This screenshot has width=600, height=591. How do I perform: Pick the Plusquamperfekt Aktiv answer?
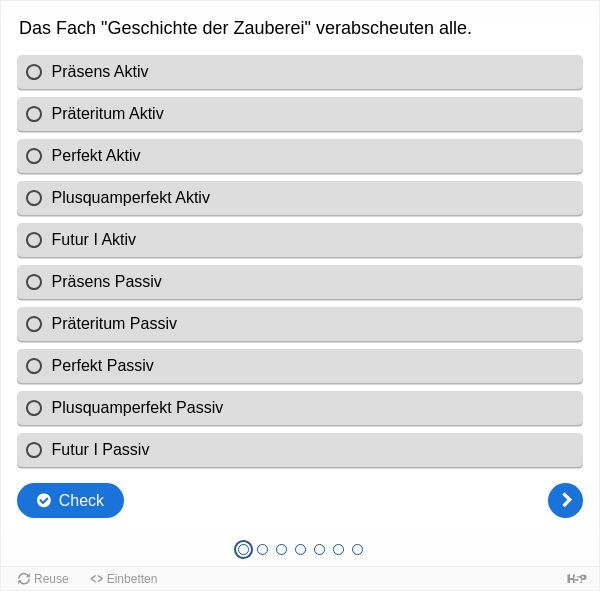pyautogui.click(x=300, y=198)
